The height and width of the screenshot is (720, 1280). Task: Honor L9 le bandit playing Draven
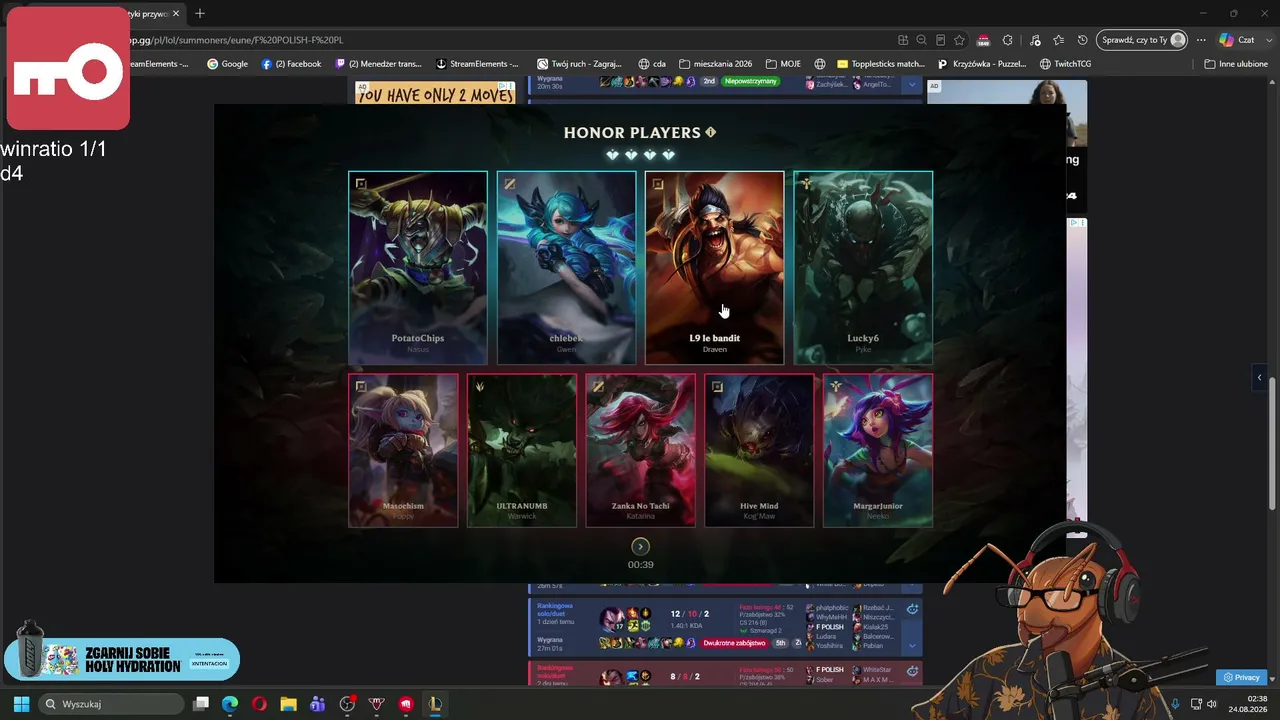[714, 268]
